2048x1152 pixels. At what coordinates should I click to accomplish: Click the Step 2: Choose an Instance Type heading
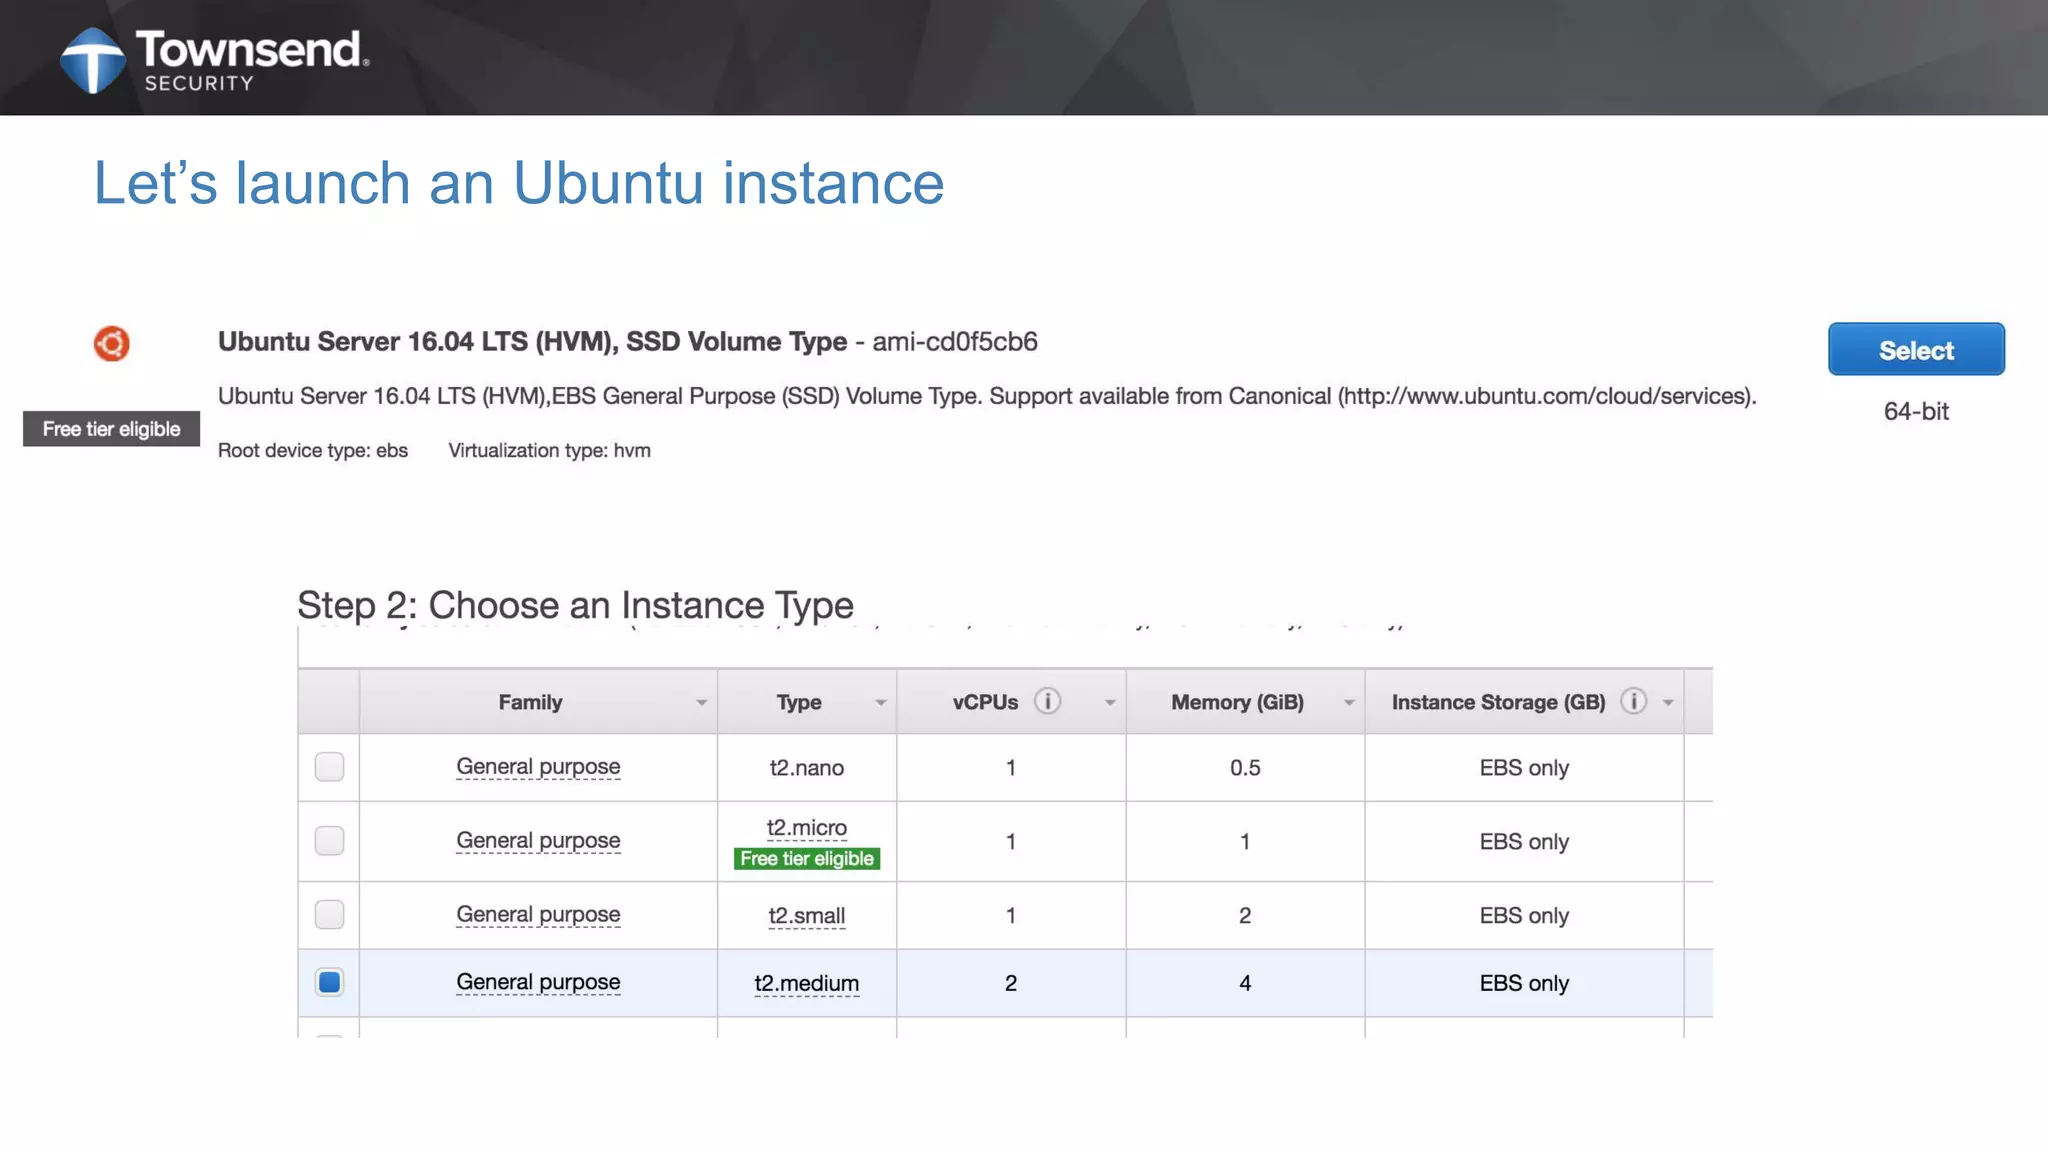[575, 605]
